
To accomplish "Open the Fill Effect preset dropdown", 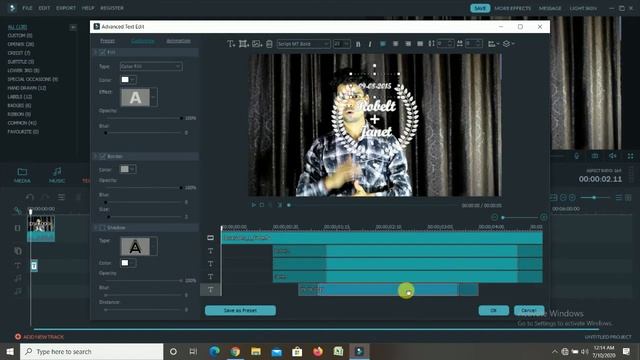I will coord(154,98).
